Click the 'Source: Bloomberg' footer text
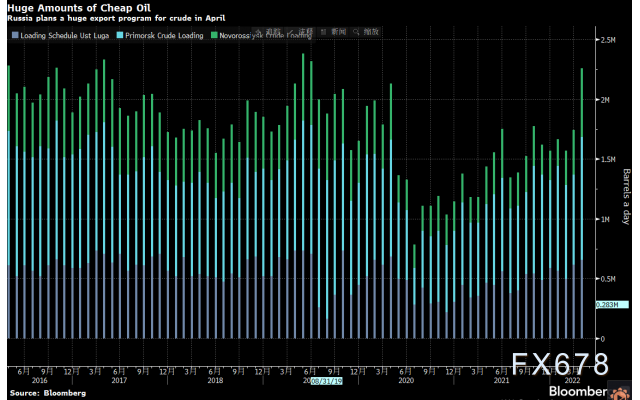 pos(48,393)
